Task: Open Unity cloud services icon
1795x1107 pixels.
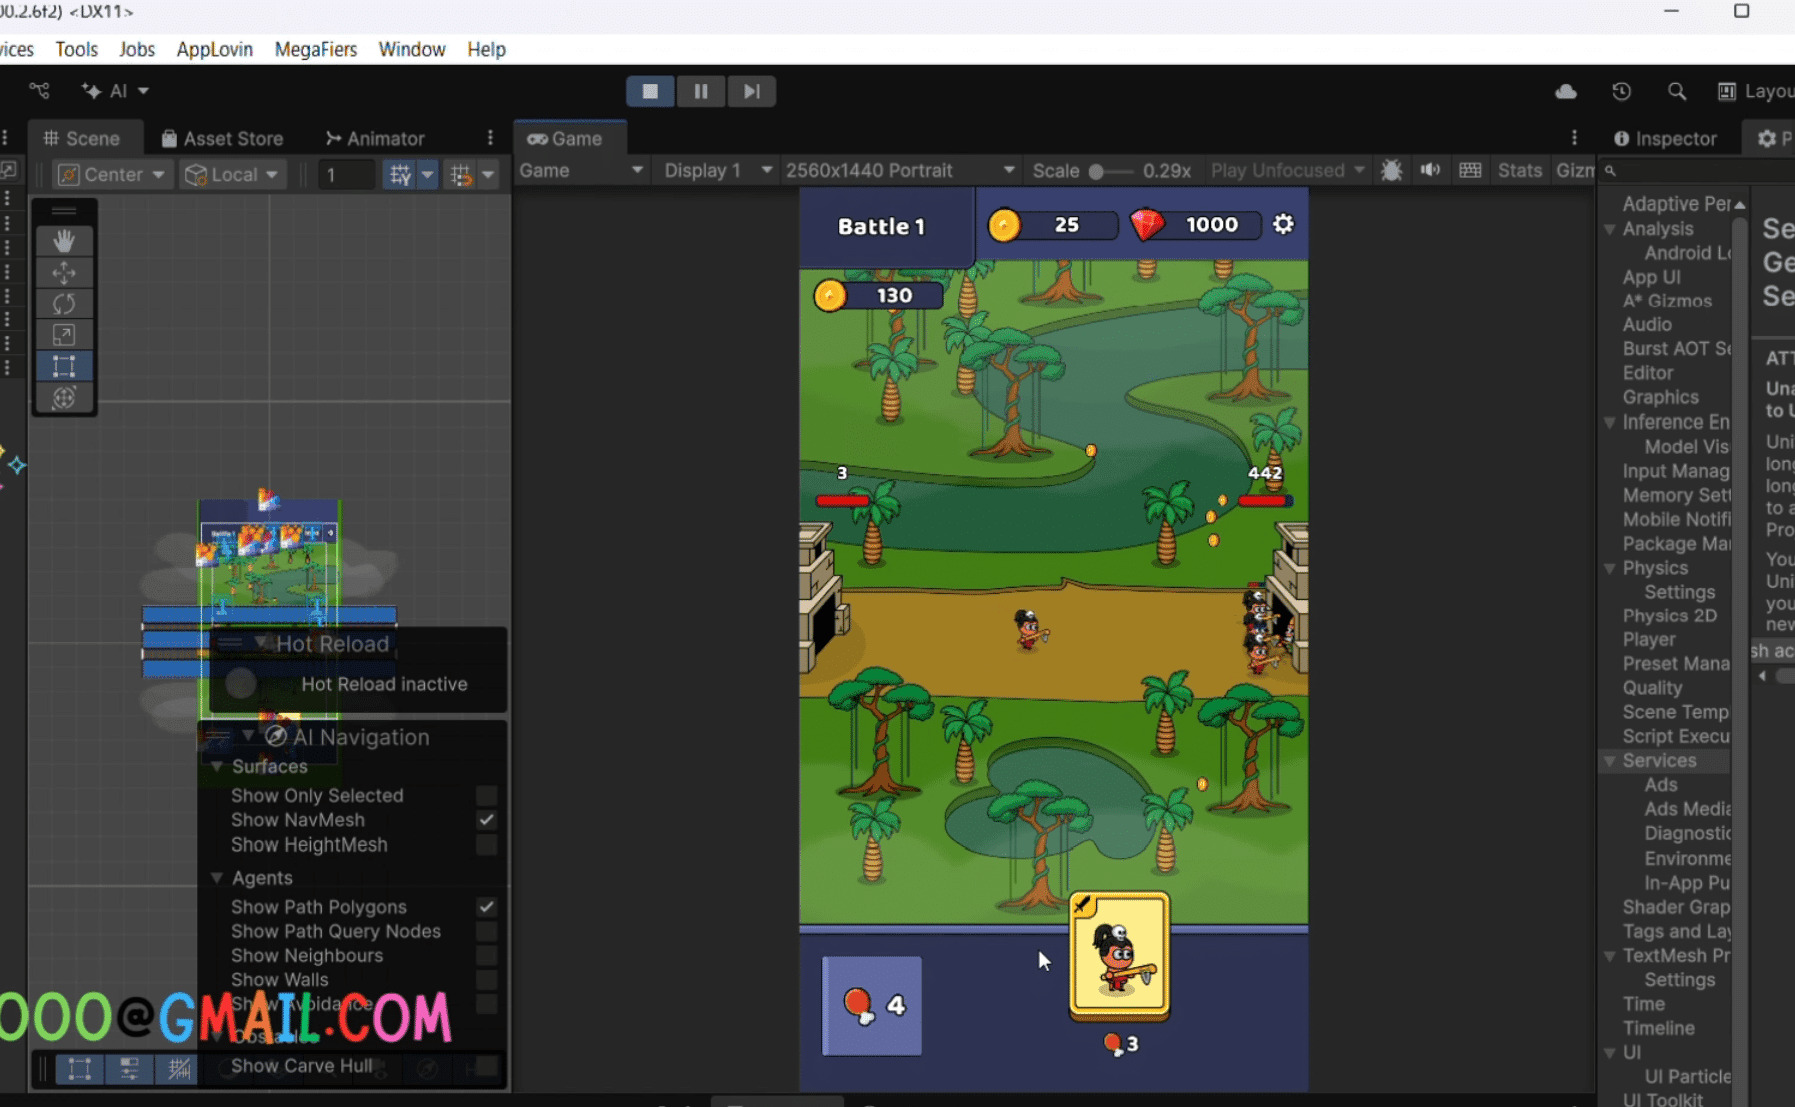Action: tap(1566, 91)
